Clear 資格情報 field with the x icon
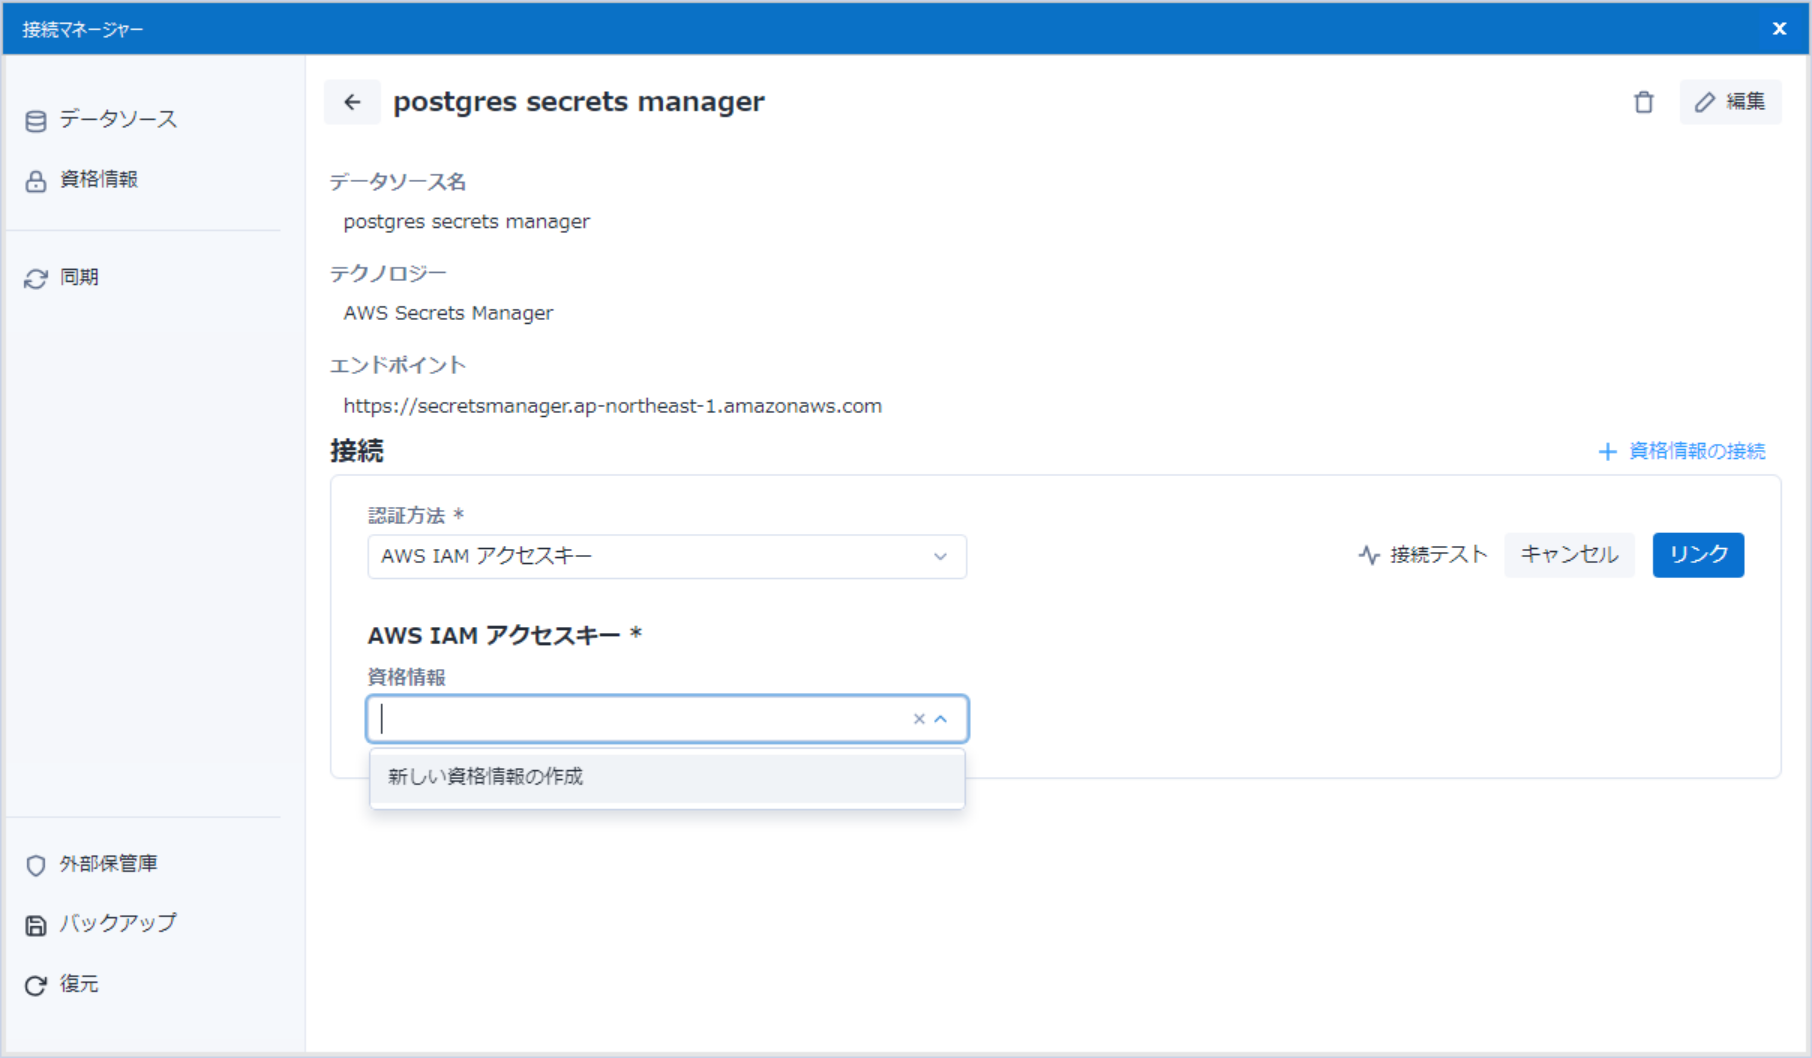This screenshot has width=1812, height=1058. click(x=919, y=718)
